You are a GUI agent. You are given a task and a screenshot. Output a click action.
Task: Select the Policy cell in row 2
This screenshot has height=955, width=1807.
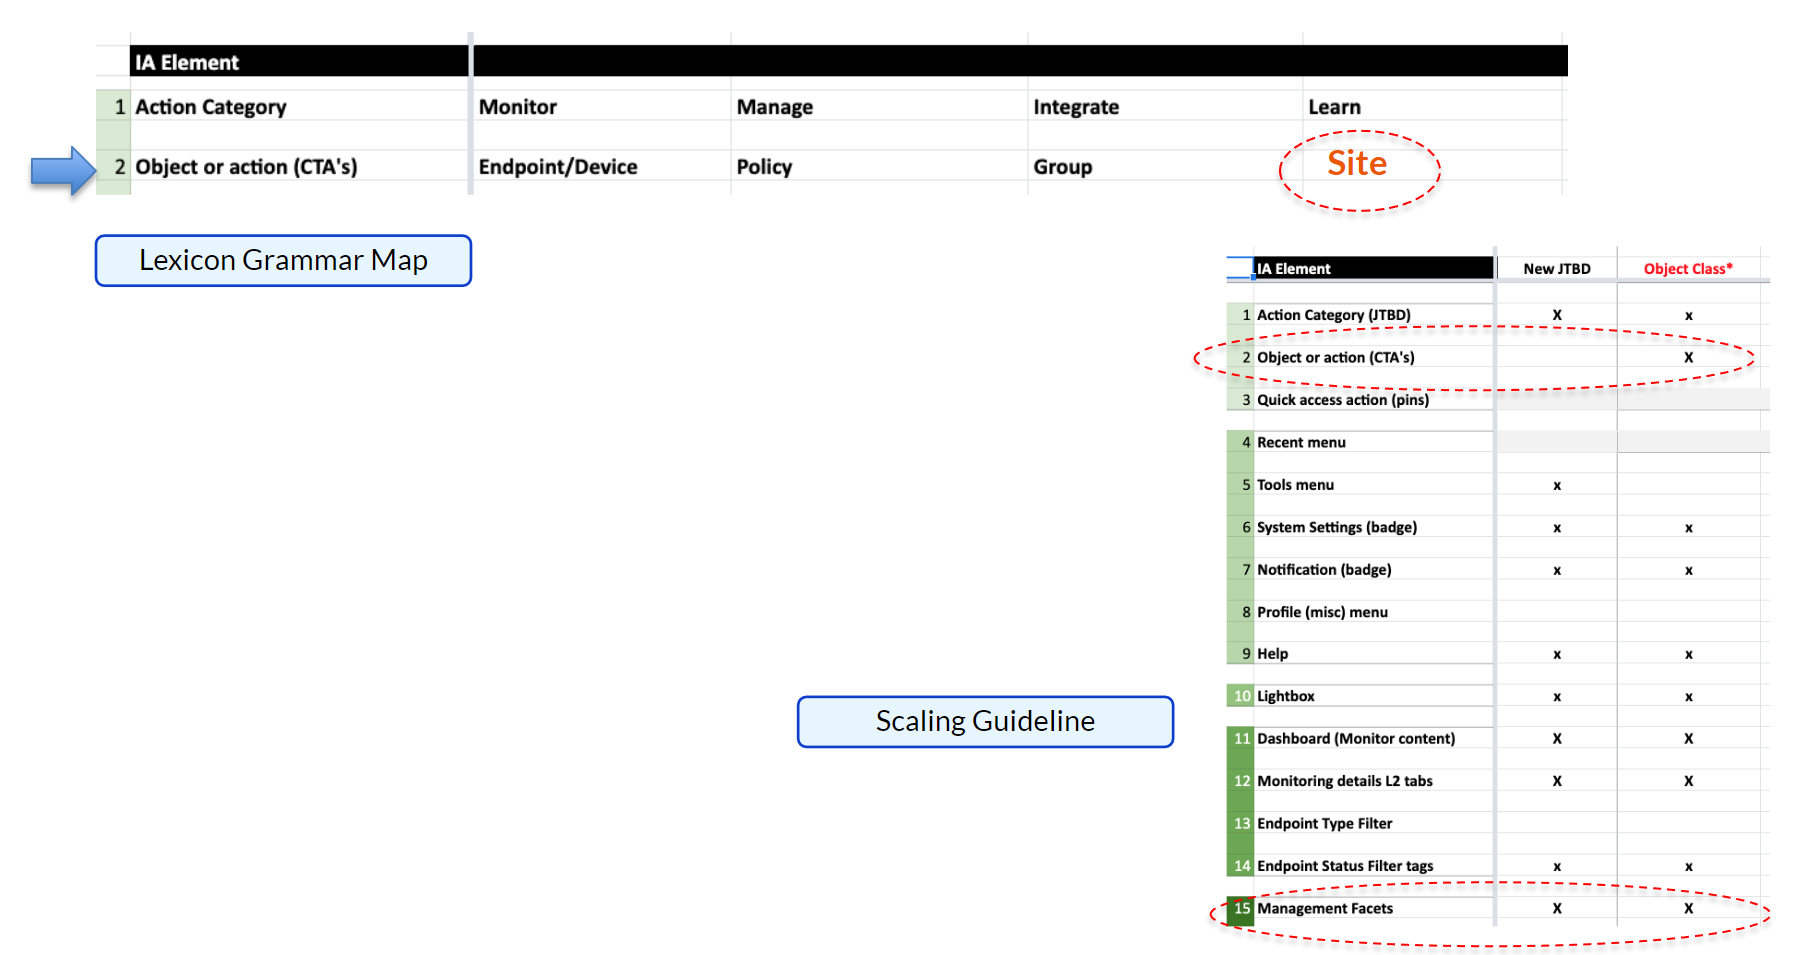[x=764, y=167]
